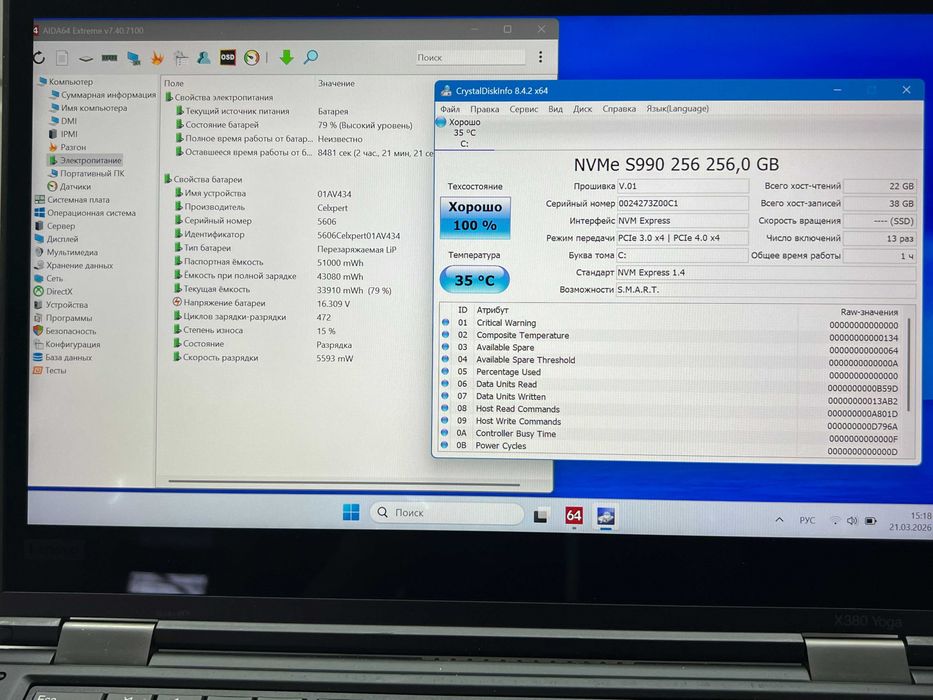Expand Сервер category in tree
This screenshot has height=700, width=933.
tap(55, 226)
